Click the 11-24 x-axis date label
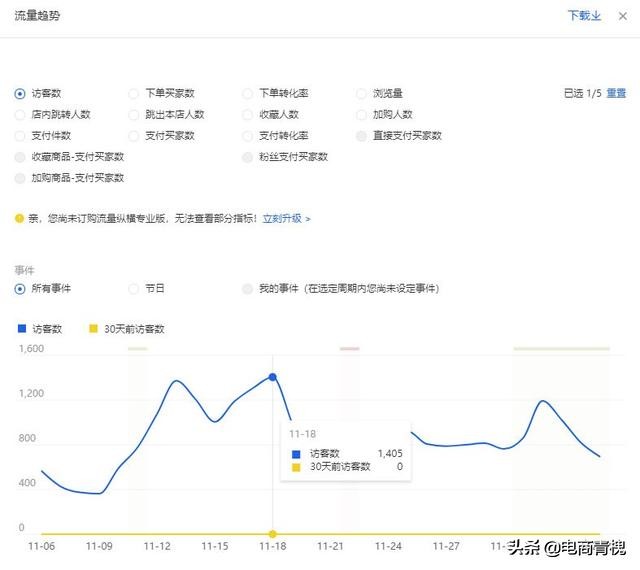This screenshot has height=570, width=640. click(388, 546)
